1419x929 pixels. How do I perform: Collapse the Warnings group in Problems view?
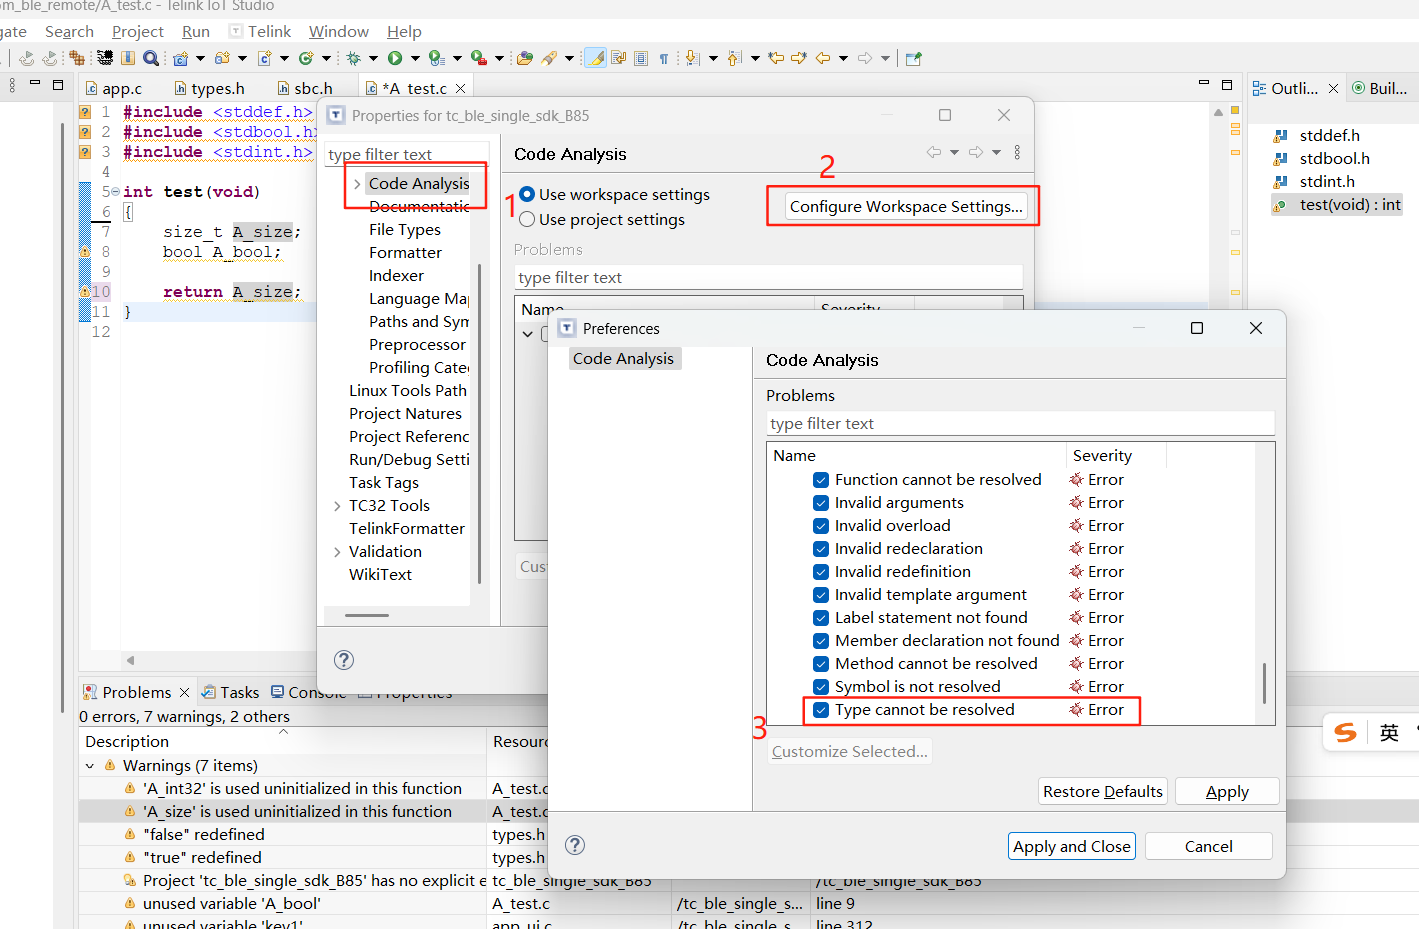tap(90, 766)
